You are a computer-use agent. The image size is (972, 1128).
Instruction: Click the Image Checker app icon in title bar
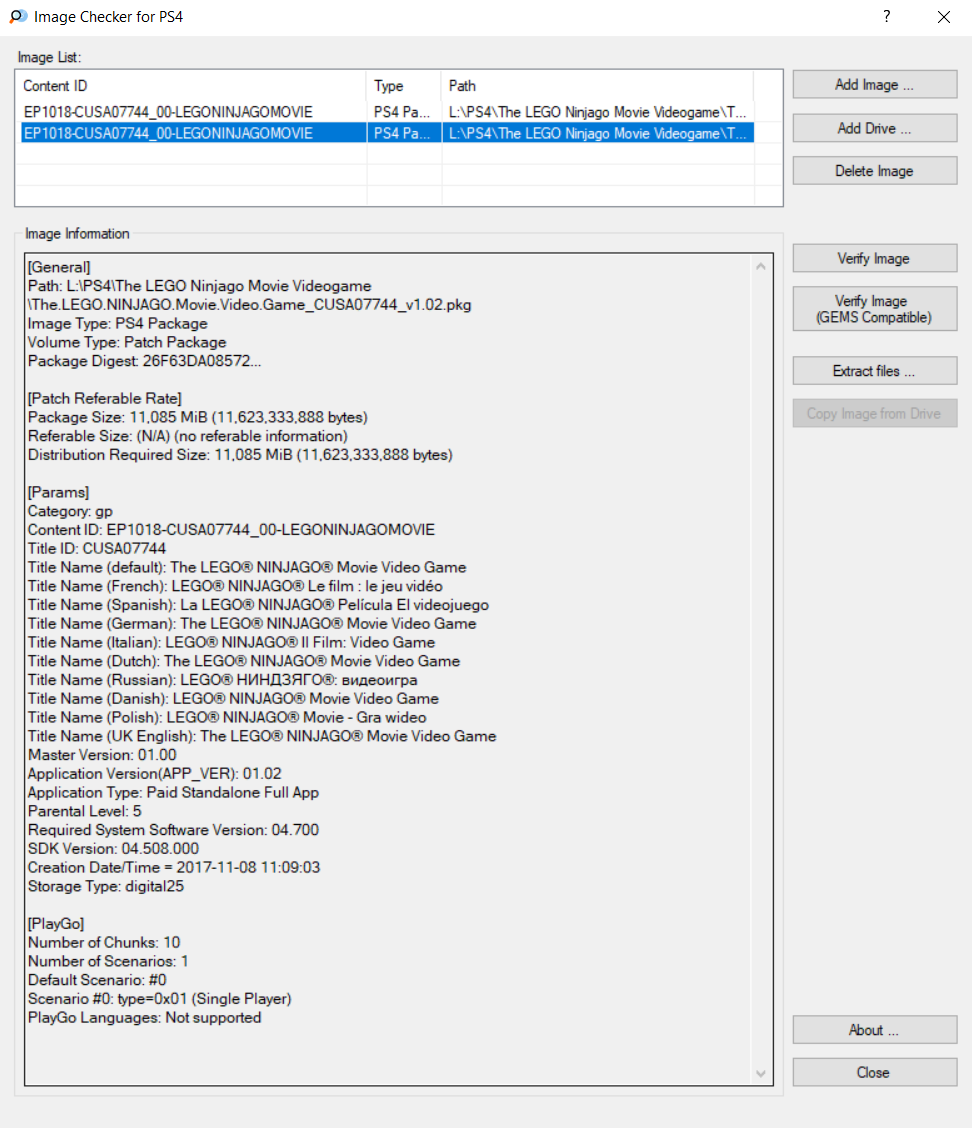click(18, 17)
